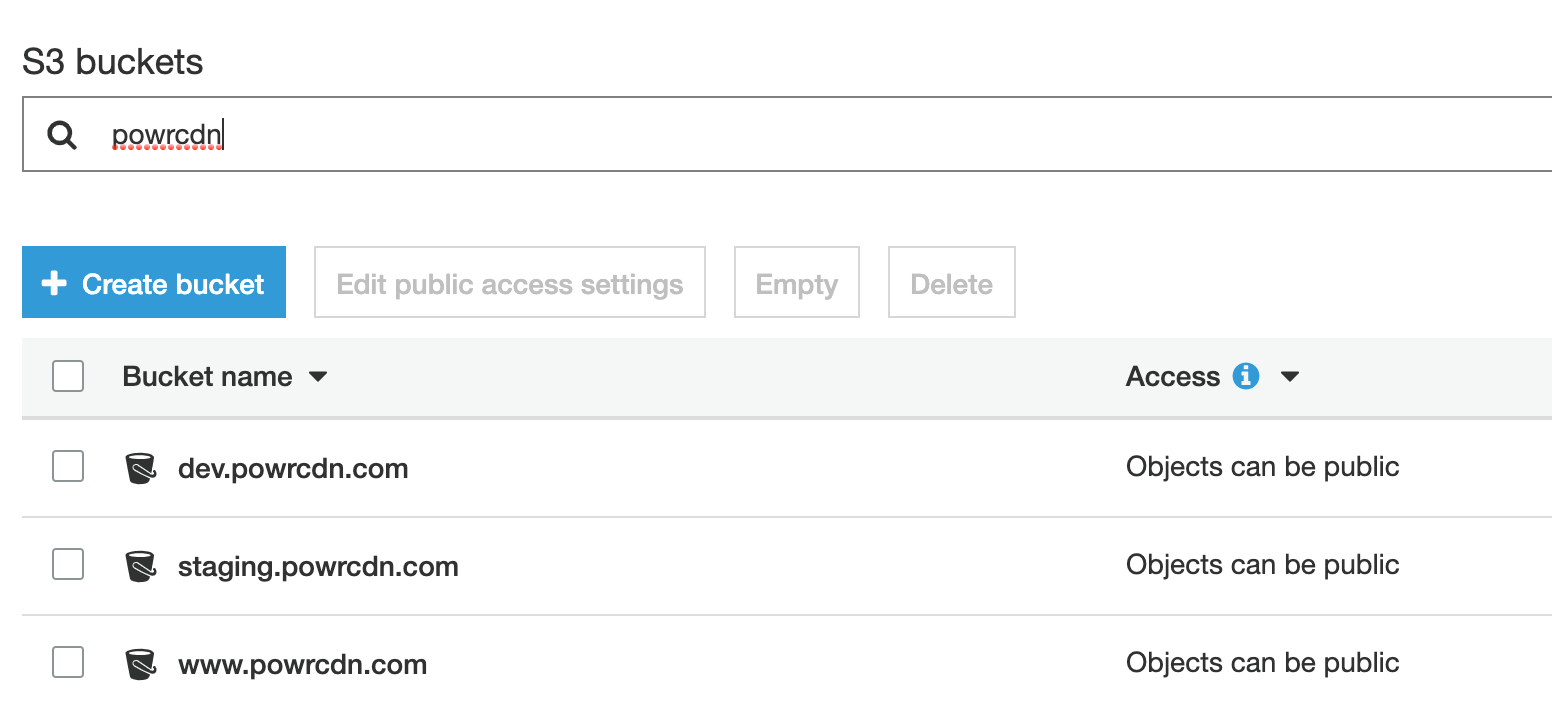Click the bucket icon beside staging.powrcdn.com
The height and width of the screenshot is (722, 1552).
[141, 566]
